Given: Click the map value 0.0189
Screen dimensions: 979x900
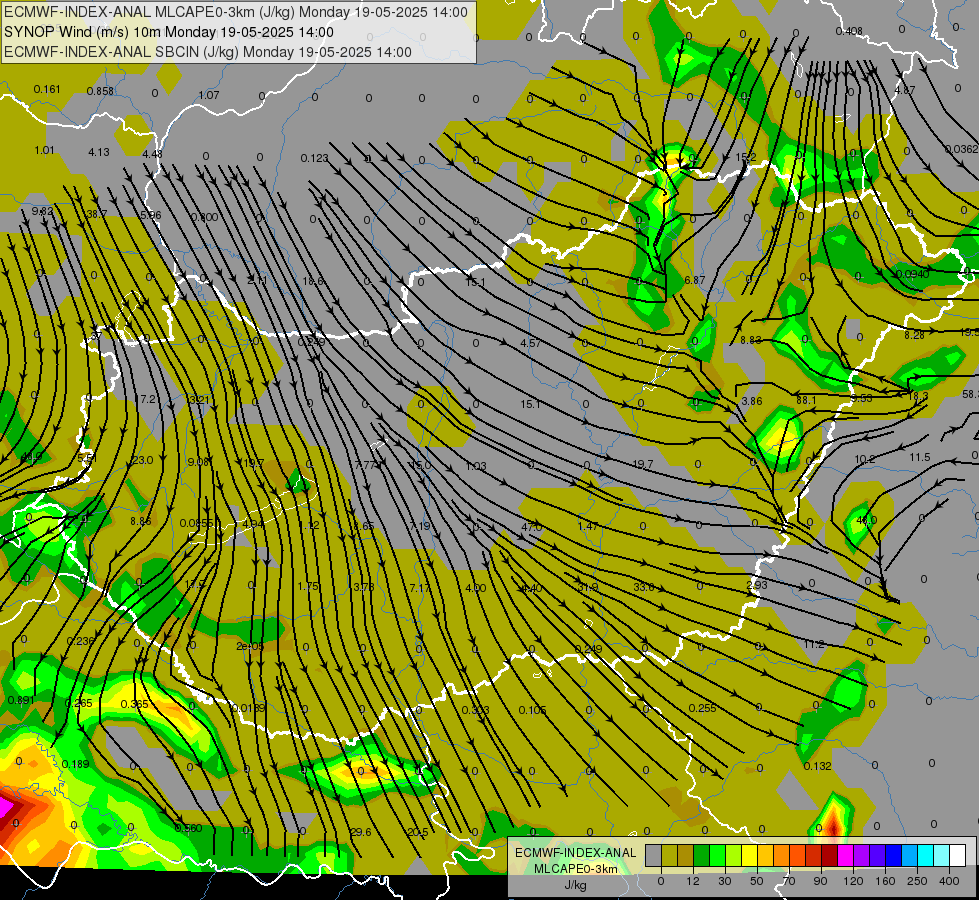Looking at the screenshot, I should pyautogui.click(x=248, y=708).
